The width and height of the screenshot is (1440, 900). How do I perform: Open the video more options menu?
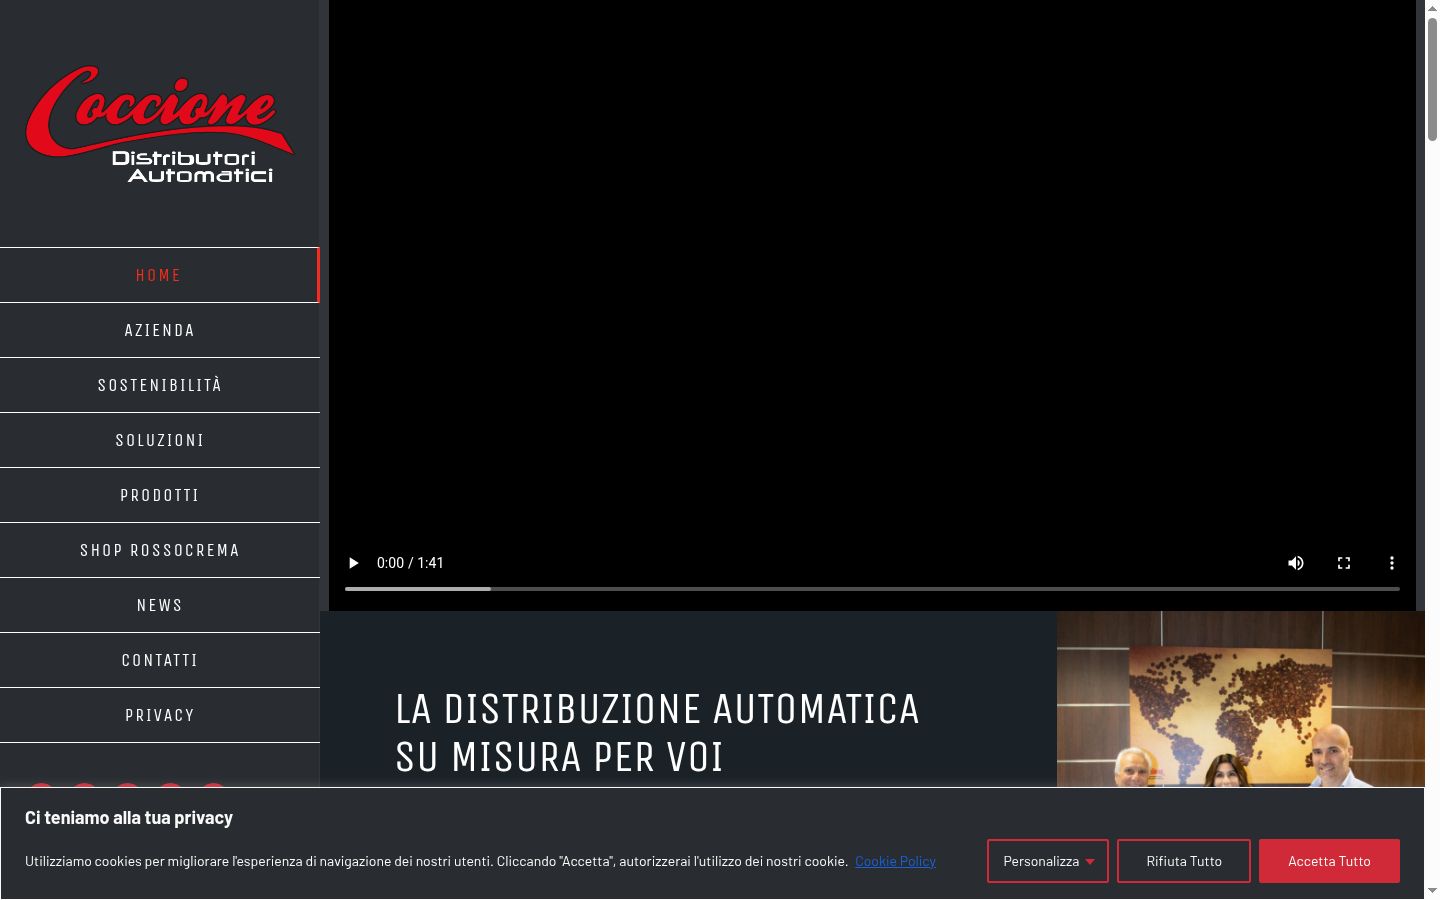click(1391, 563)
